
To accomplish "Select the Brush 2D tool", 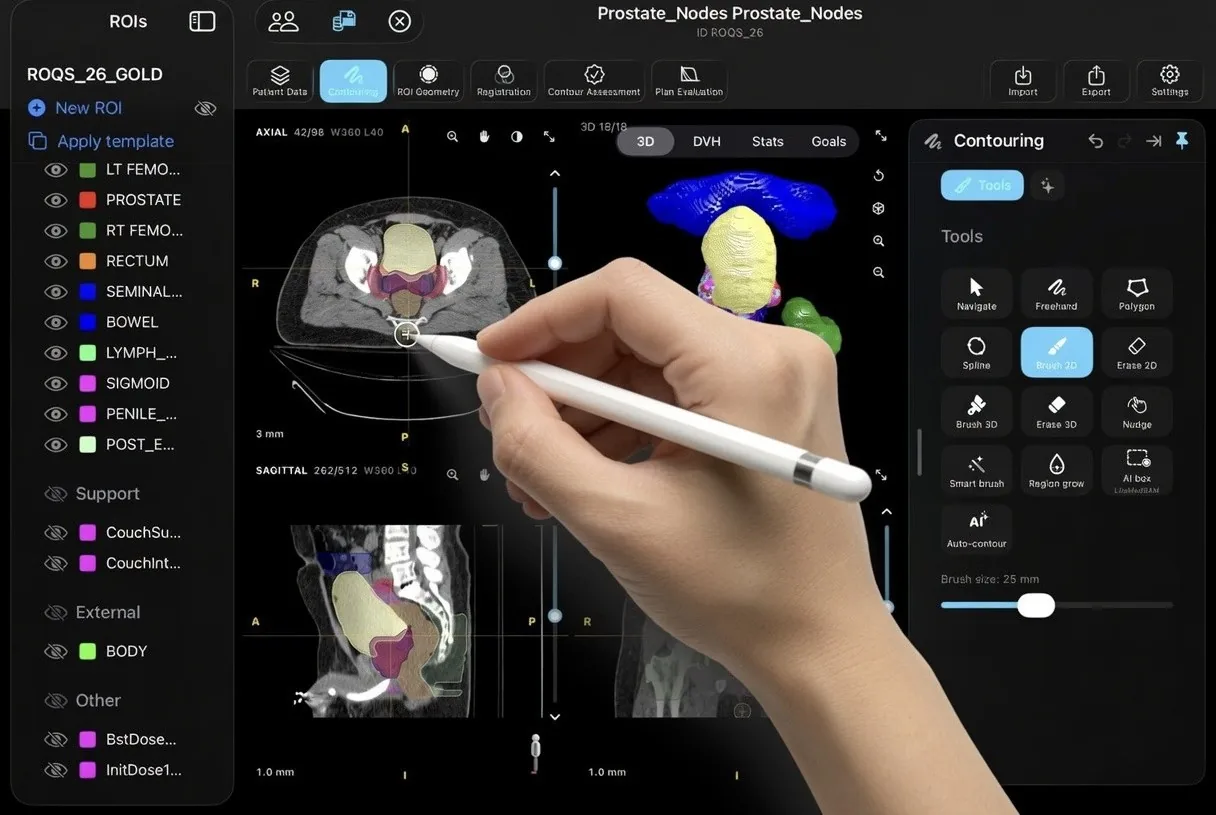I will (x=1056, y=353).
